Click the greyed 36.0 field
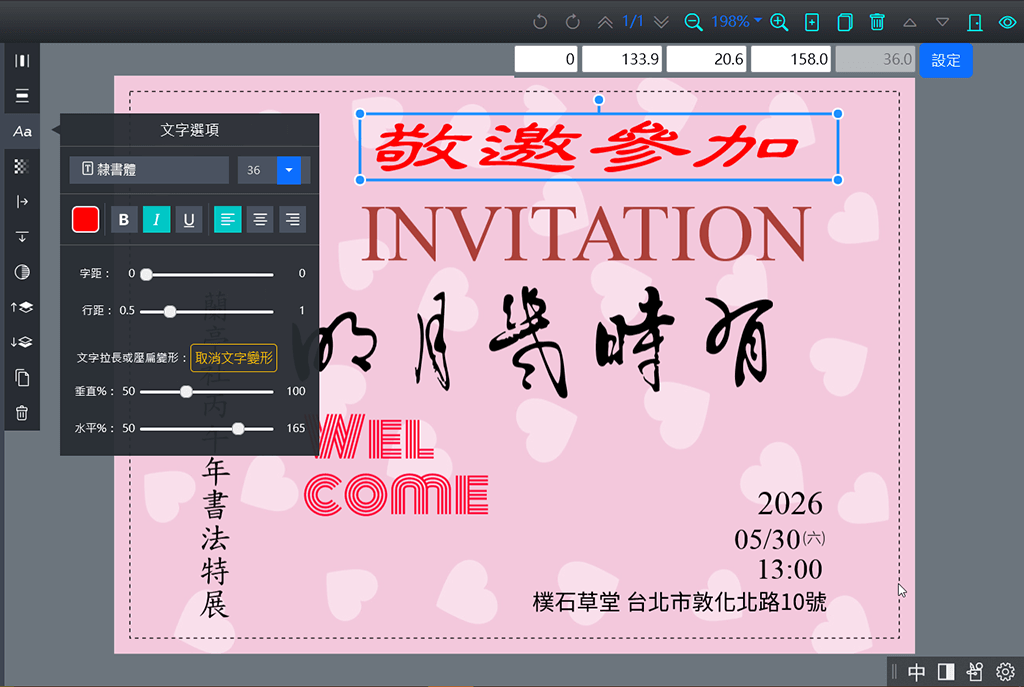Screen dimensions: 1024x687 point(875,59)
